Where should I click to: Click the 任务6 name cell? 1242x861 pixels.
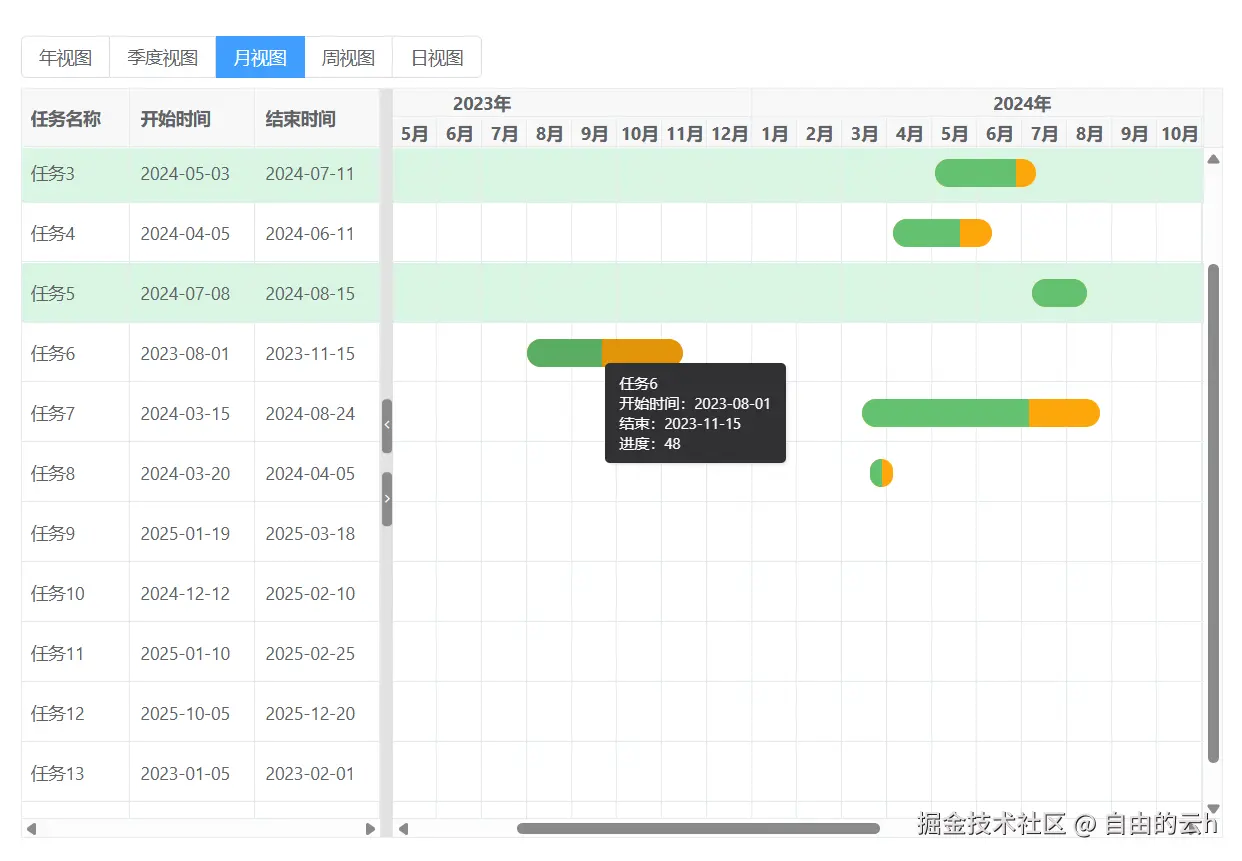click(75, 353)
